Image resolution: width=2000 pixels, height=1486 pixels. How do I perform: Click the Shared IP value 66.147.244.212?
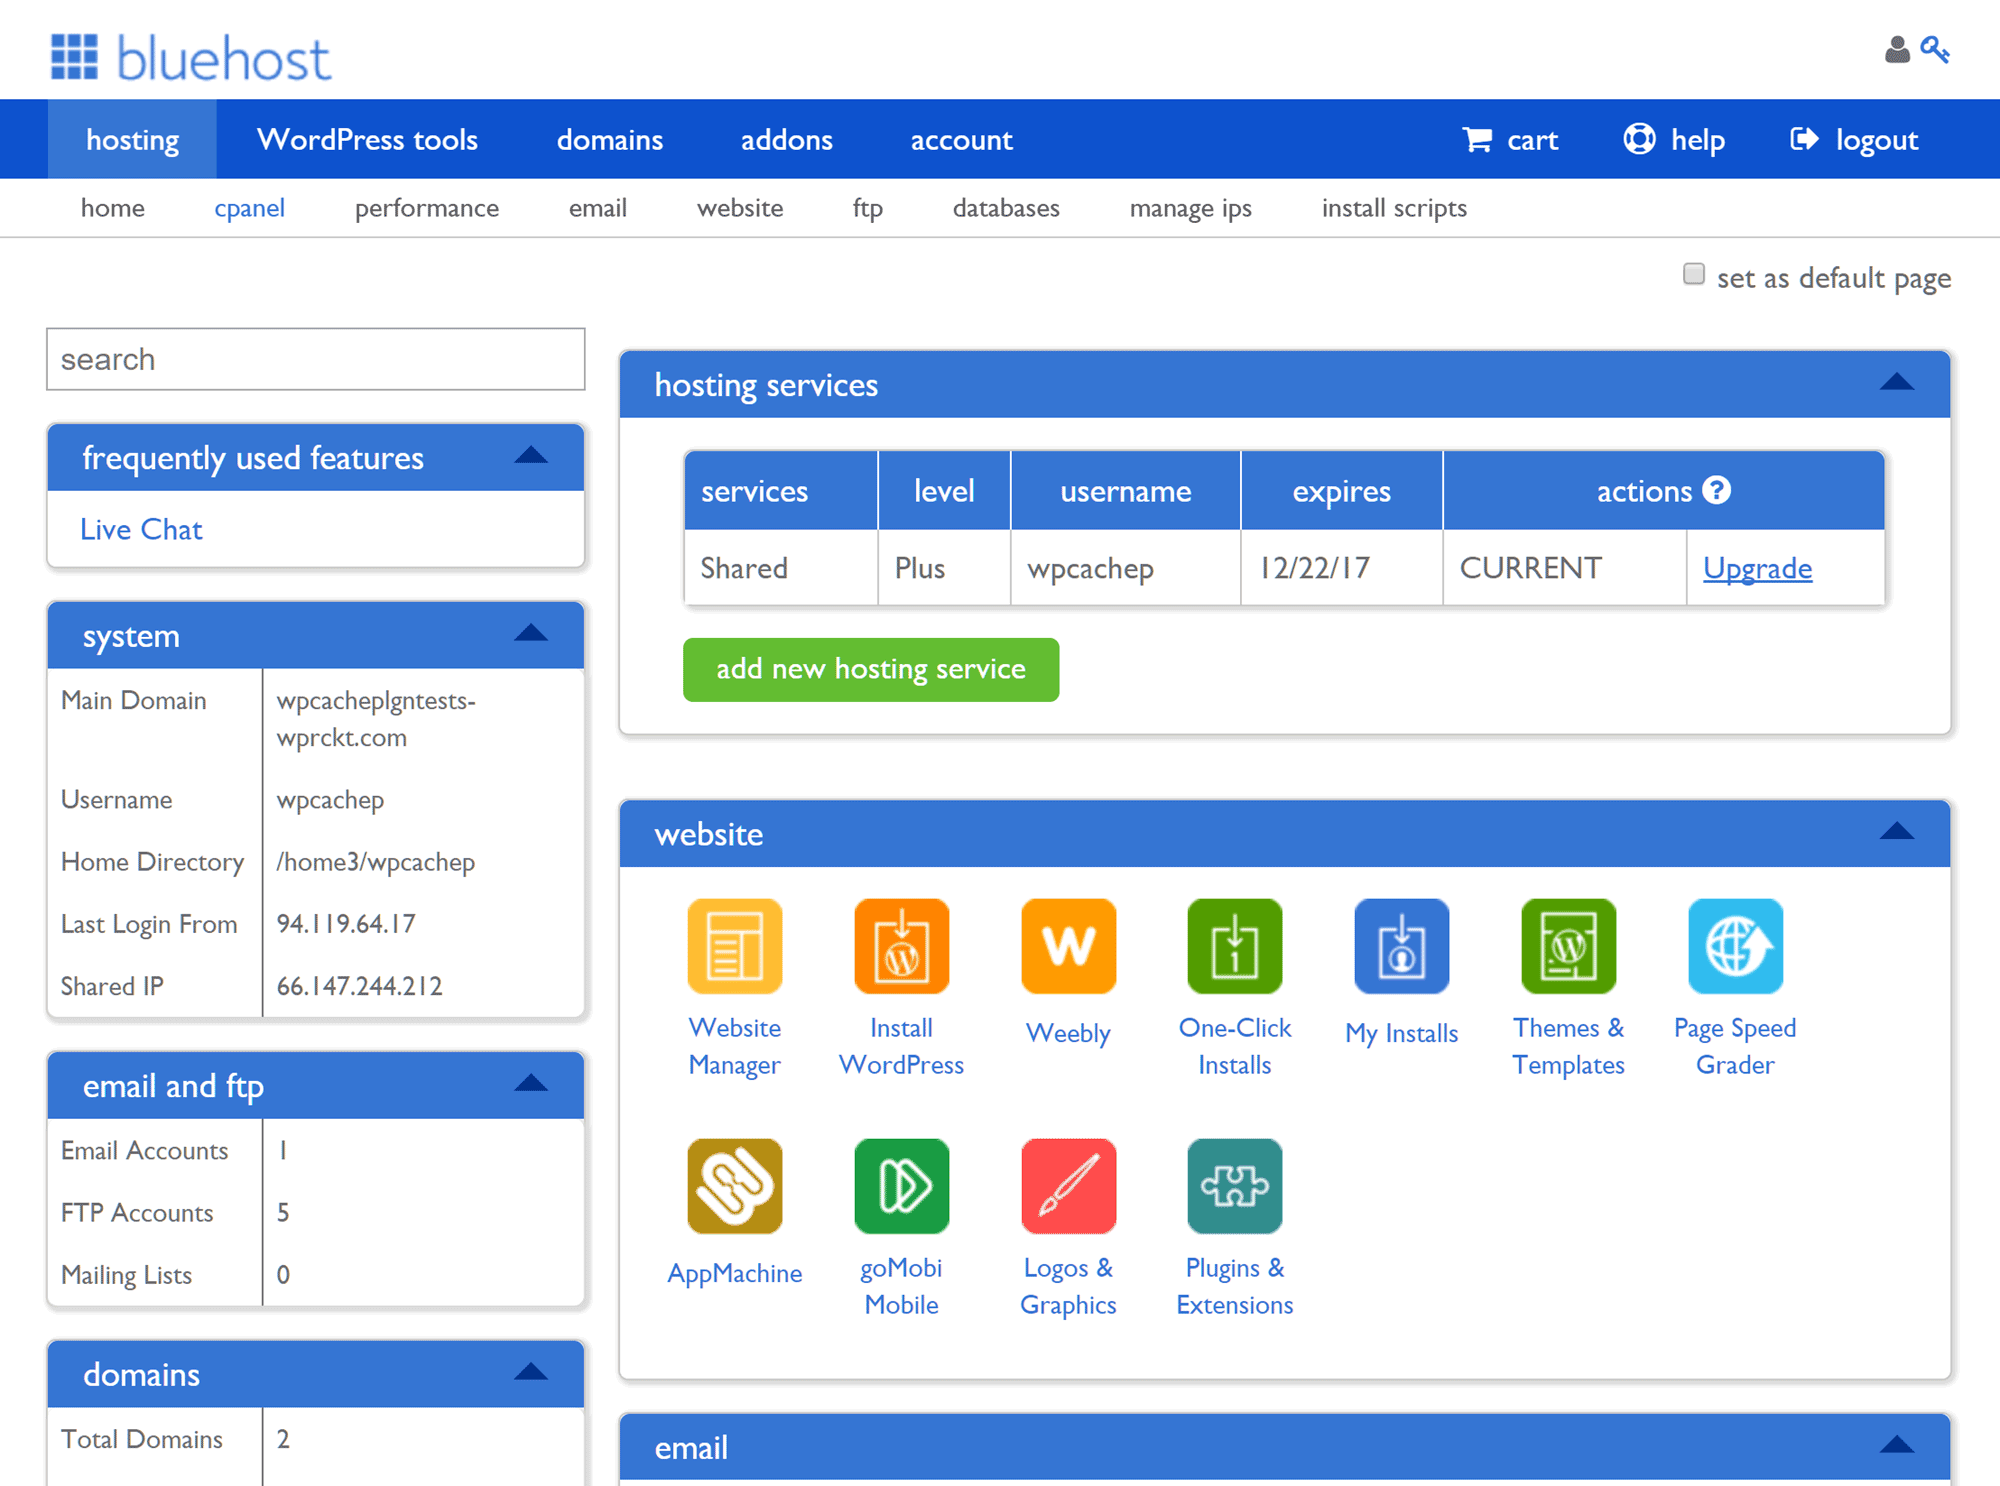coord(360,986)
